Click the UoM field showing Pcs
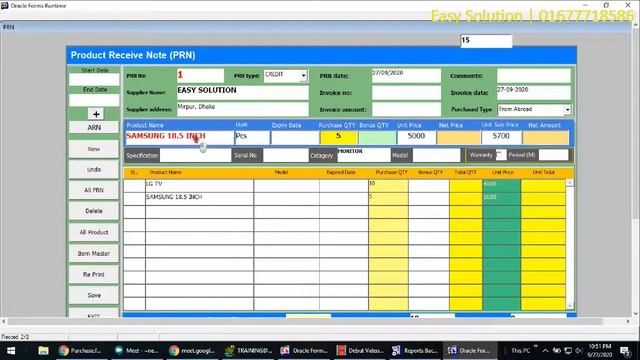 coord(252,137)
